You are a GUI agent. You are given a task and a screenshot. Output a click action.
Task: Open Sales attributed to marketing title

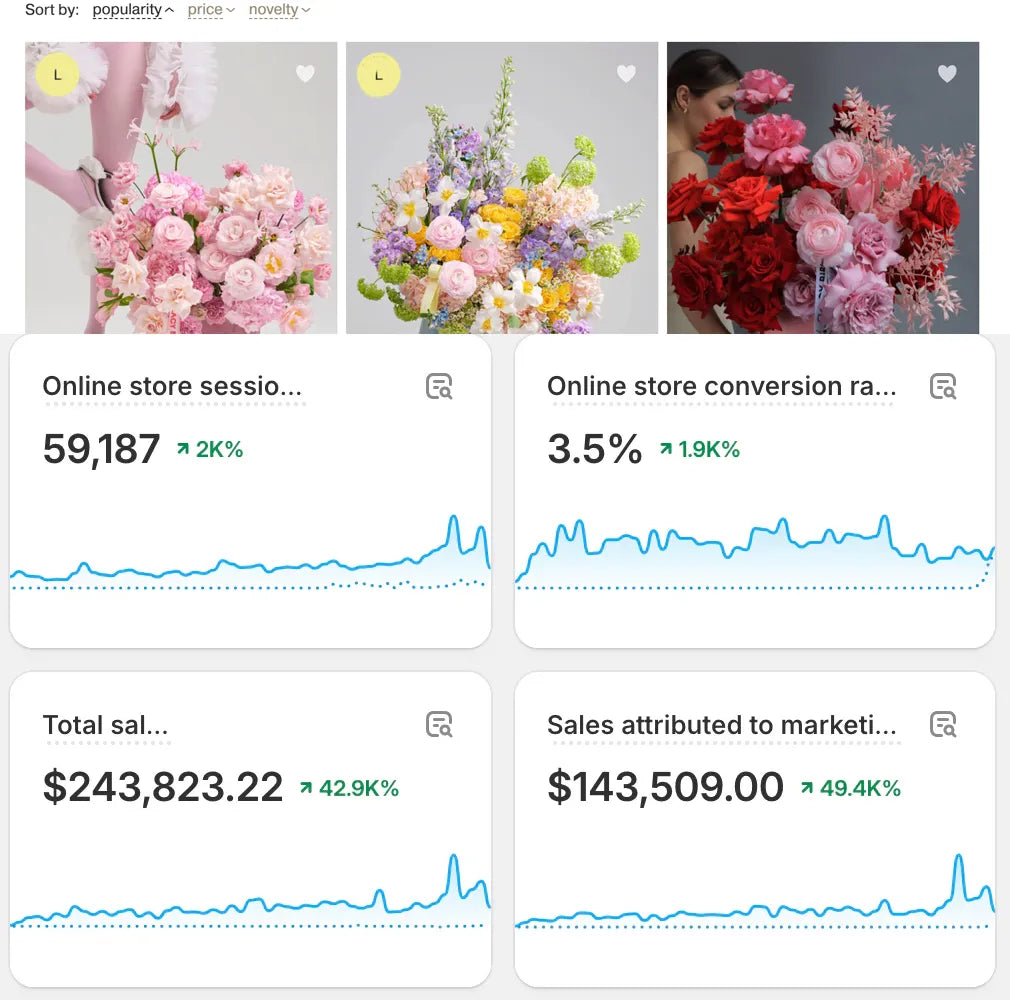721,725
